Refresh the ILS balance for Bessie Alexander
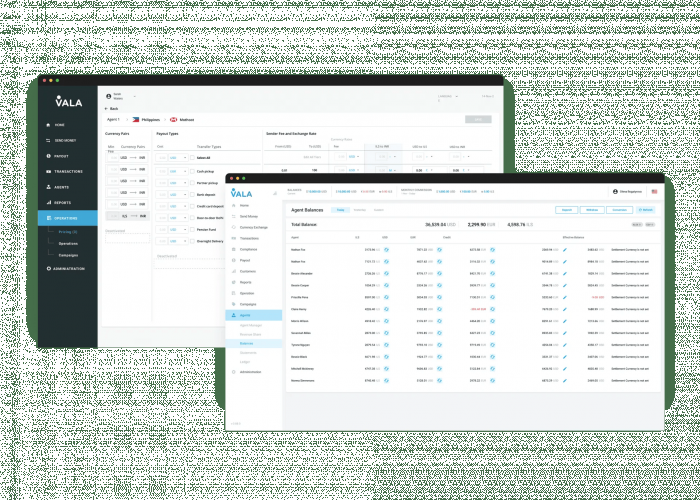 pyautogui.click(x=386, y=273)
